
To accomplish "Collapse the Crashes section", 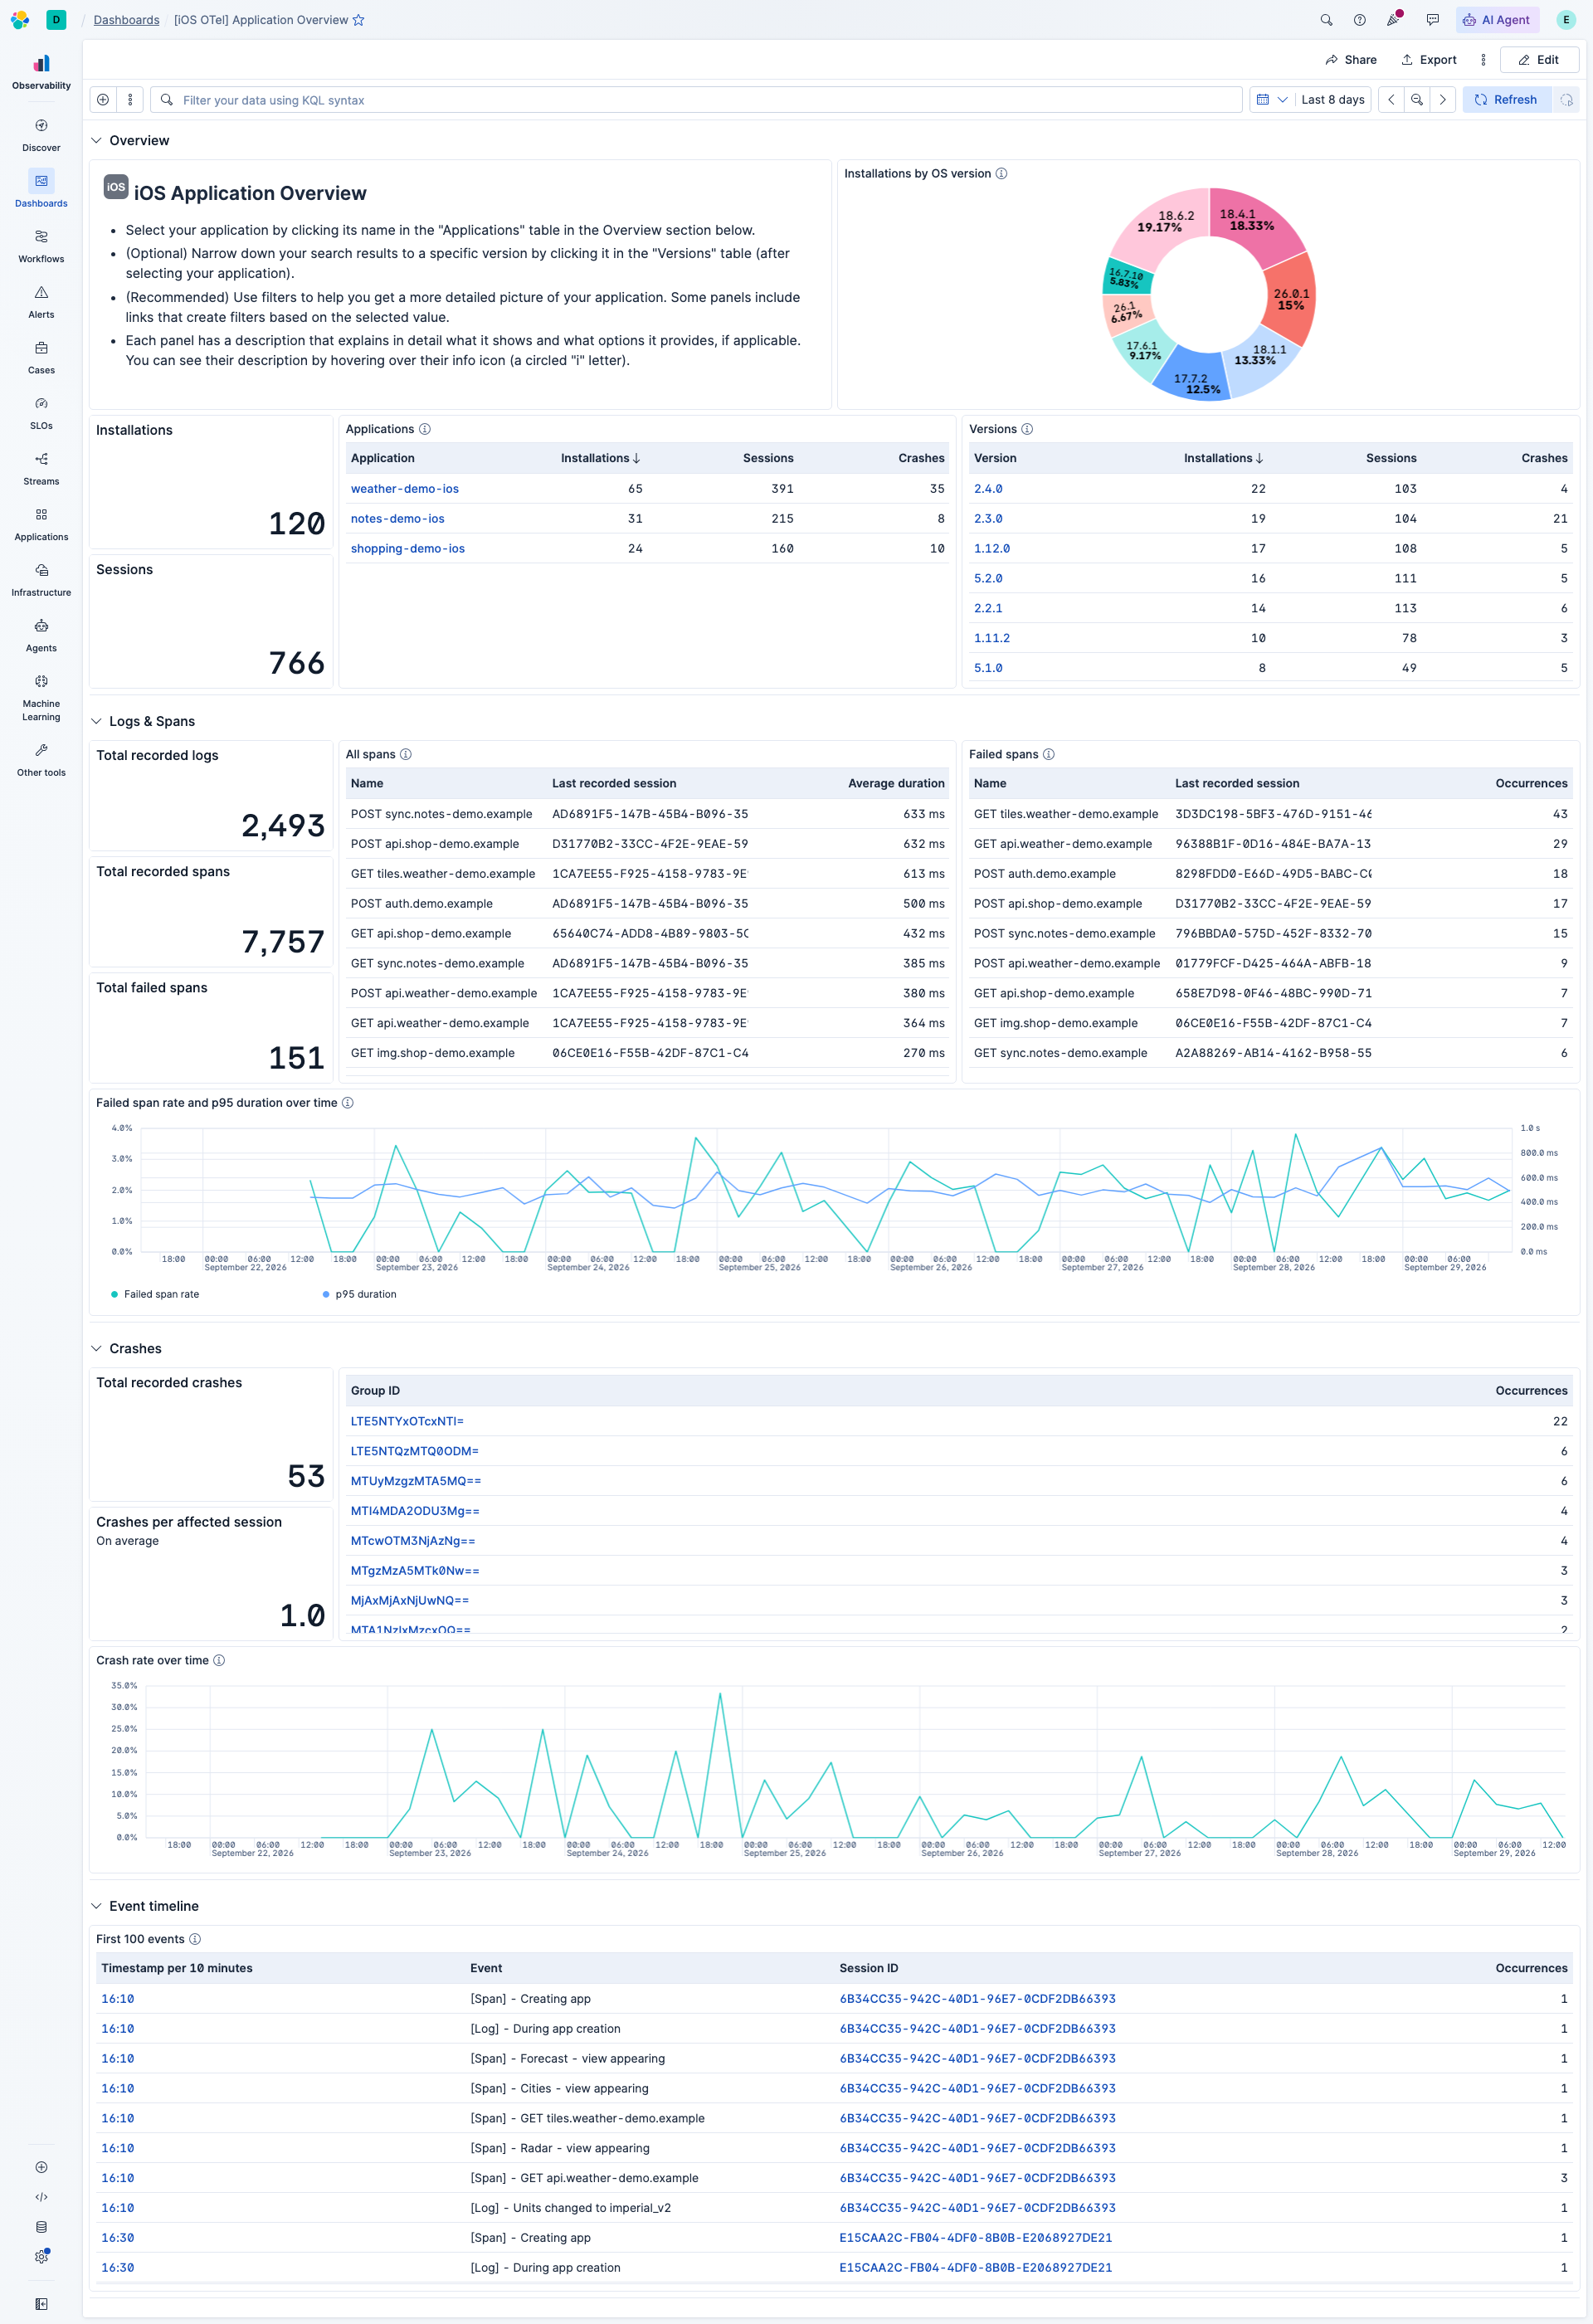I will click(97, 1349).
